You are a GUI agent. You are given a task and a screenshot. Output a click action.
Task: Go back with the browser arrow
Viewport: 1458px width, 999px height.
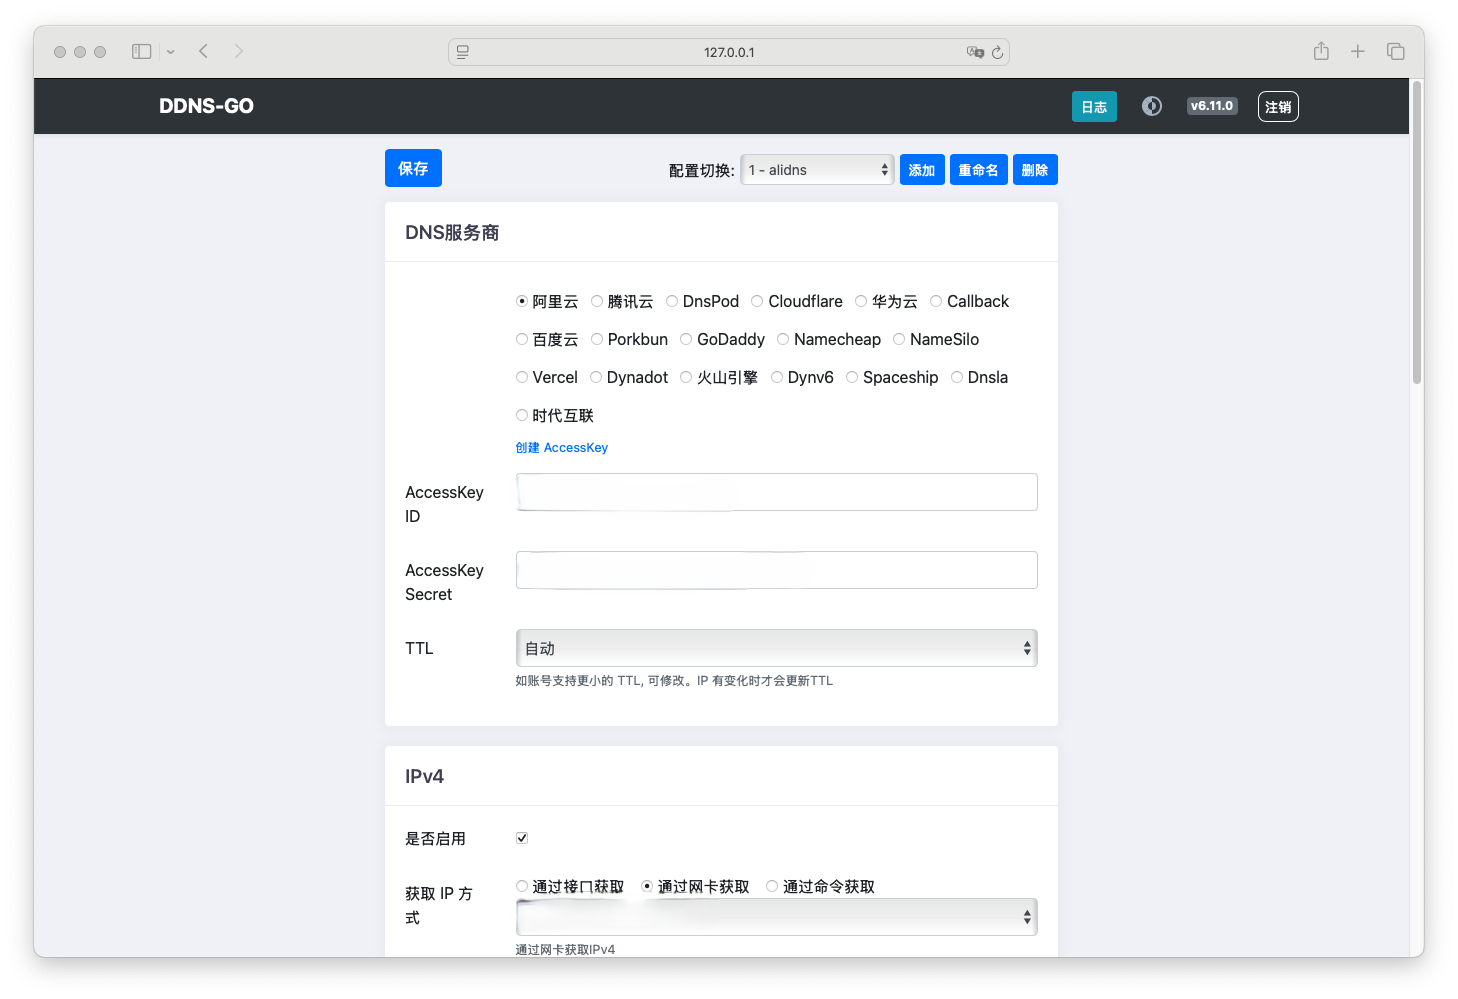pos(203,51)
